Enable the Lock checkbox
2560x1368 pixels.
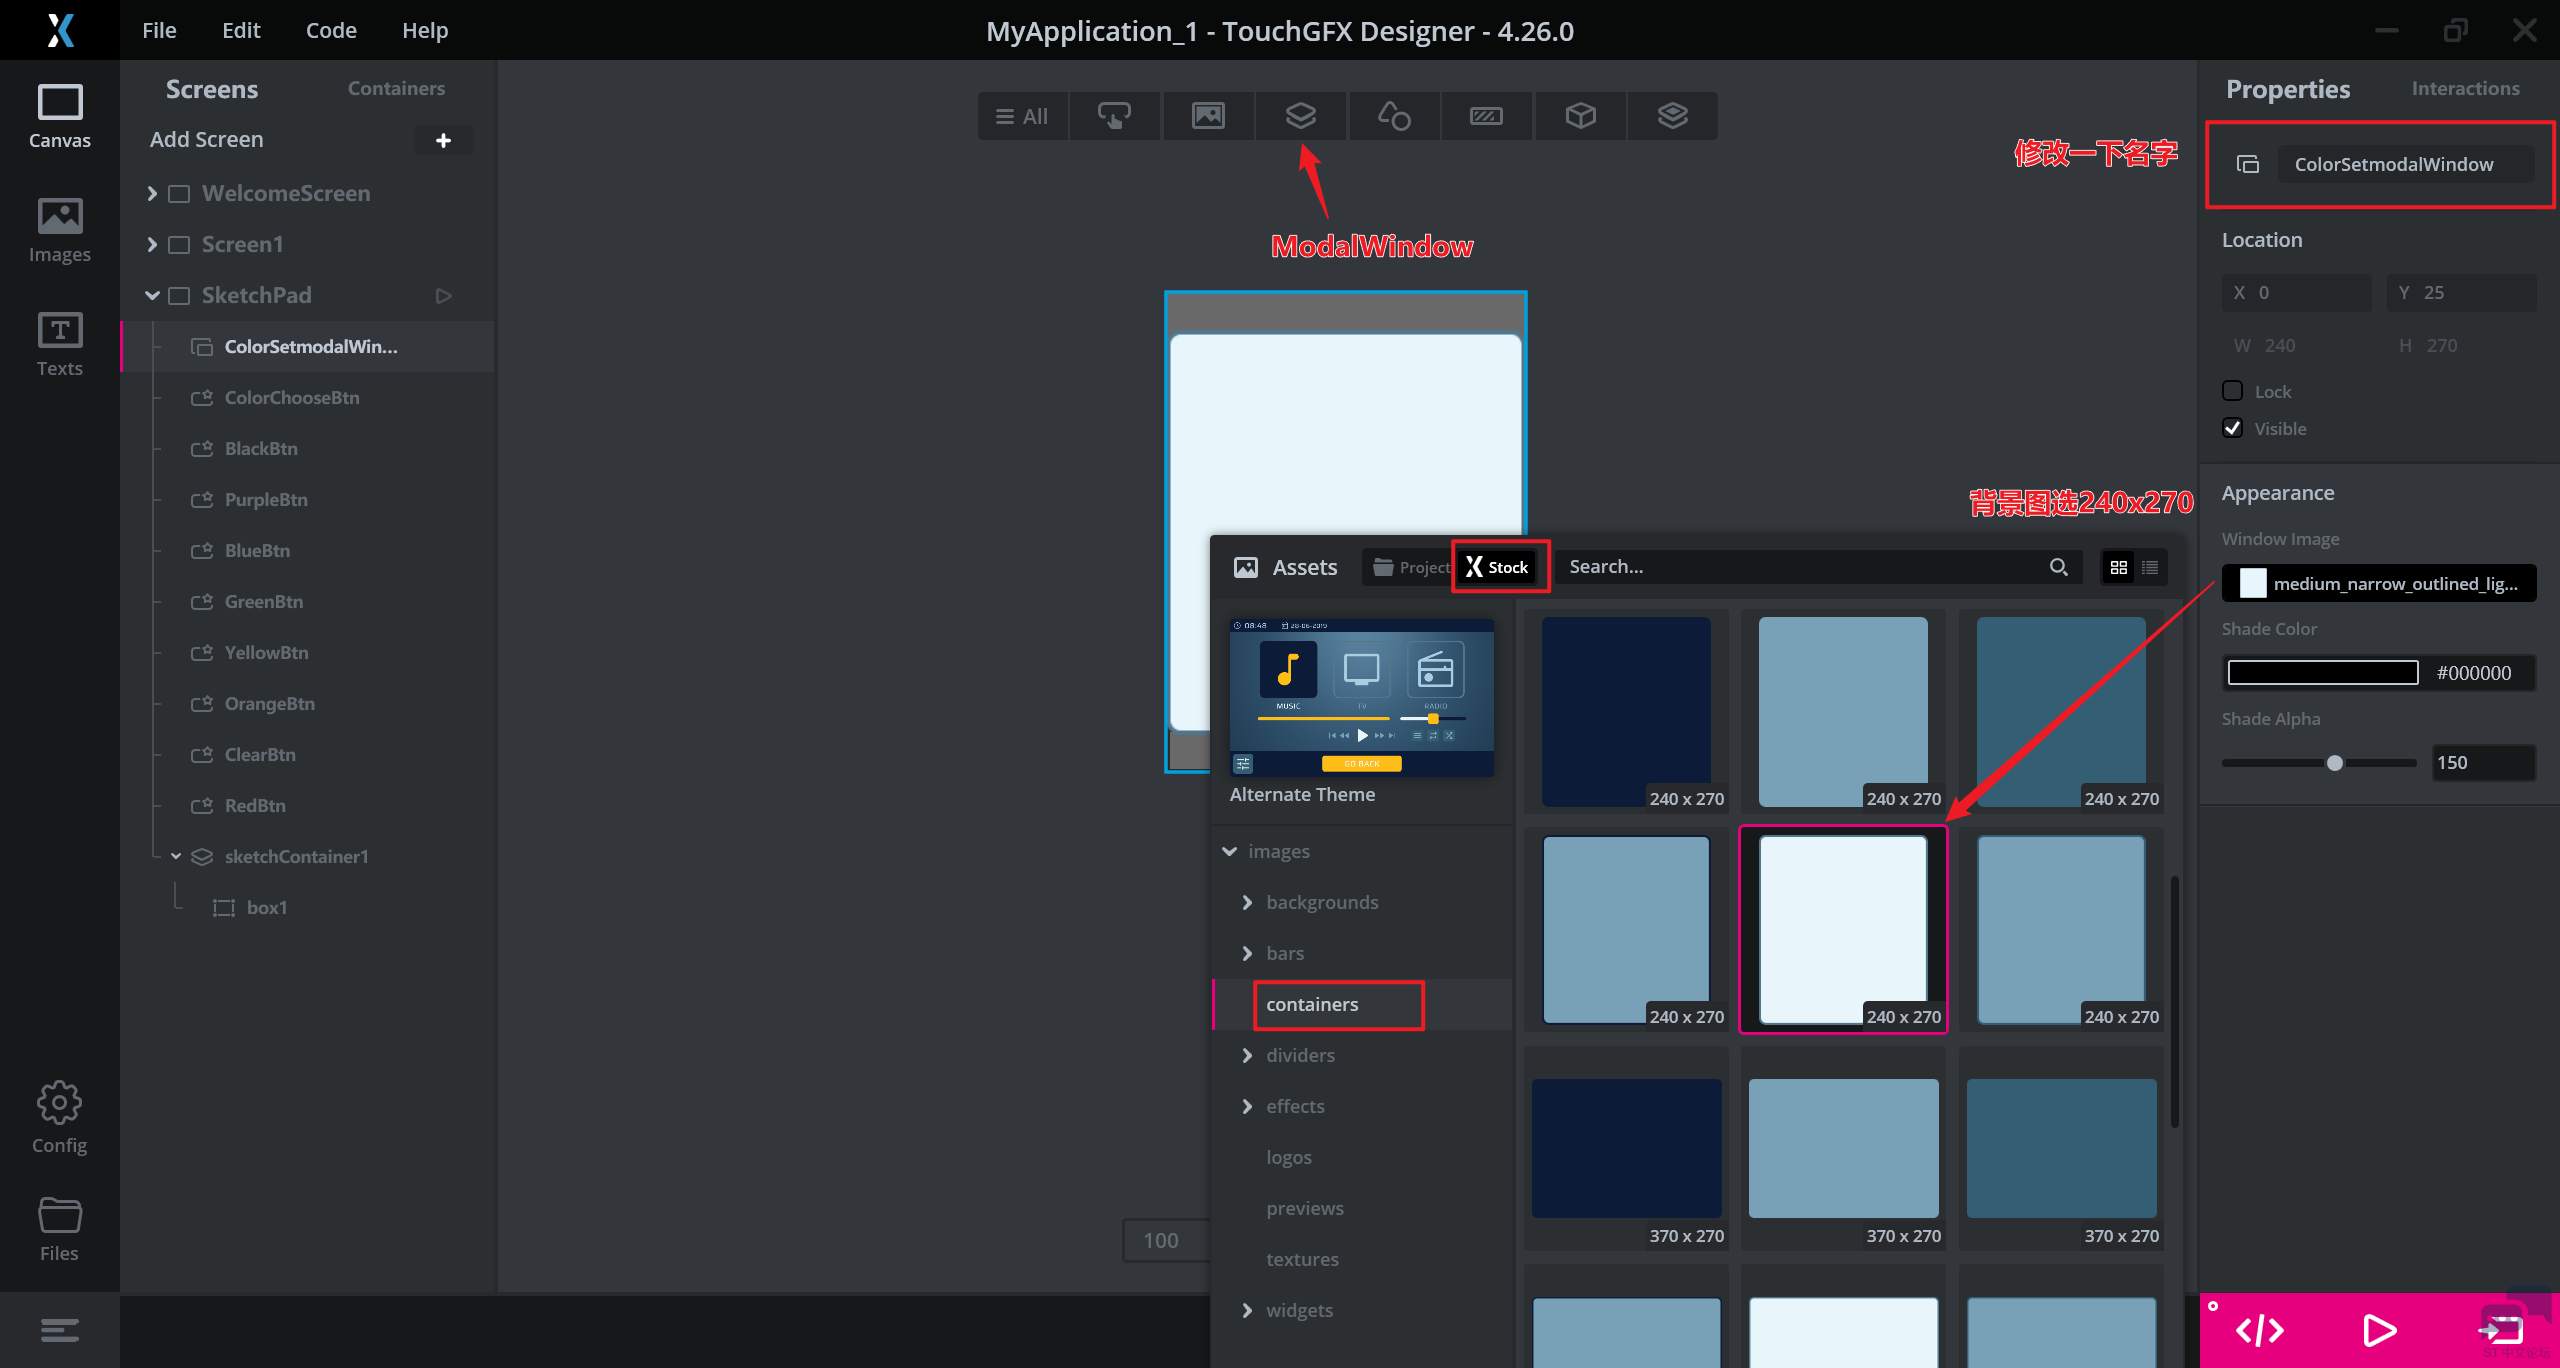coord(2232,391)
